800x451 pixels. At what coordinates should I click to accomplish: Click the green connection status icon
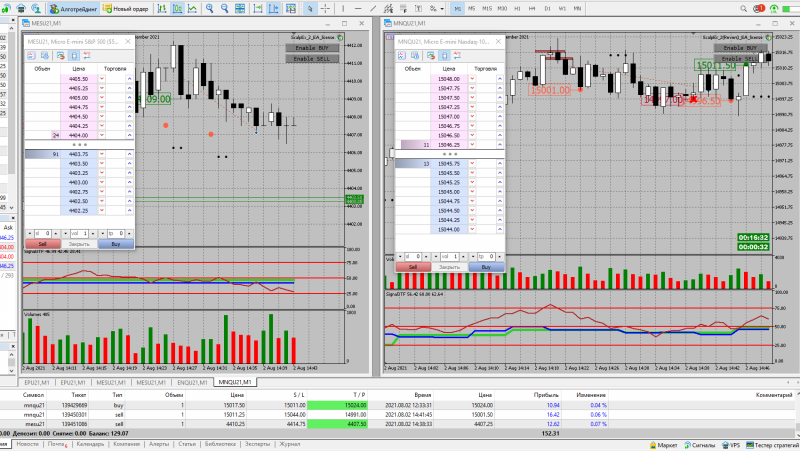(774, 9)
